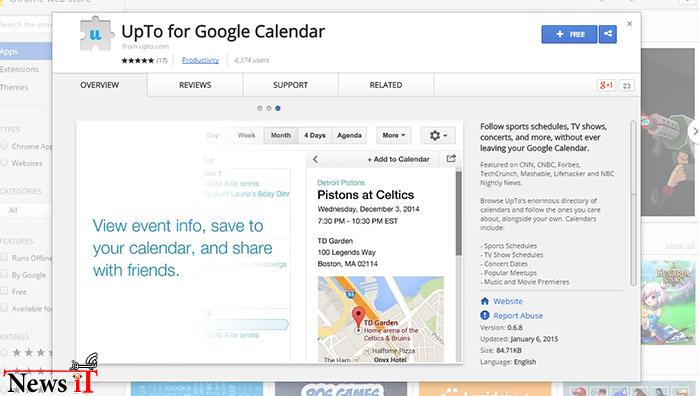The width and height of the screenshot is (700, 396).
Task: Click the TD Garden map thumbnail
Action: pos(381,319)
